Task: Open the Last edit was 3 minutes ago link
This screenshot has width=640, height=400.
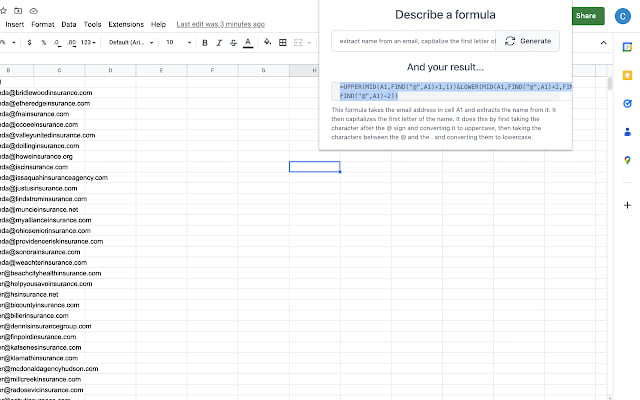Action: click(220, 24)
